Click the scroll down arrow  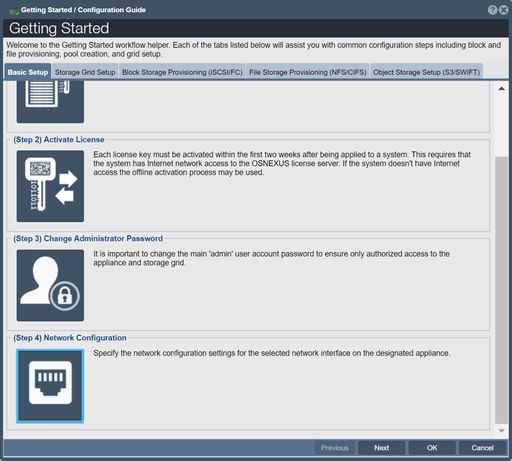[x=501, y=431]
